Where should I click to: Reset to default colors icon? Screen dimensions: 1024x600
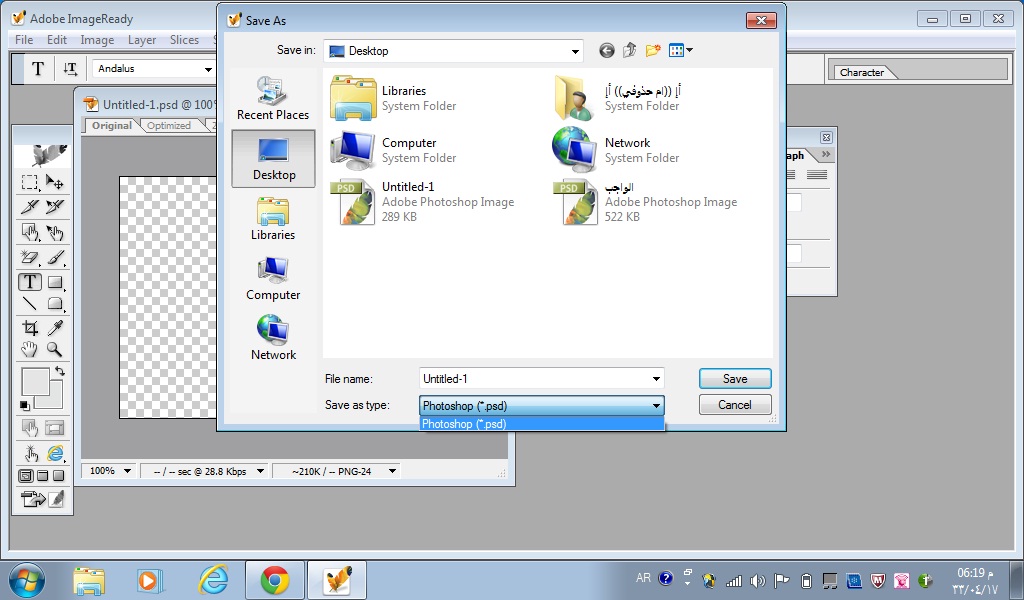coord(25,405)
